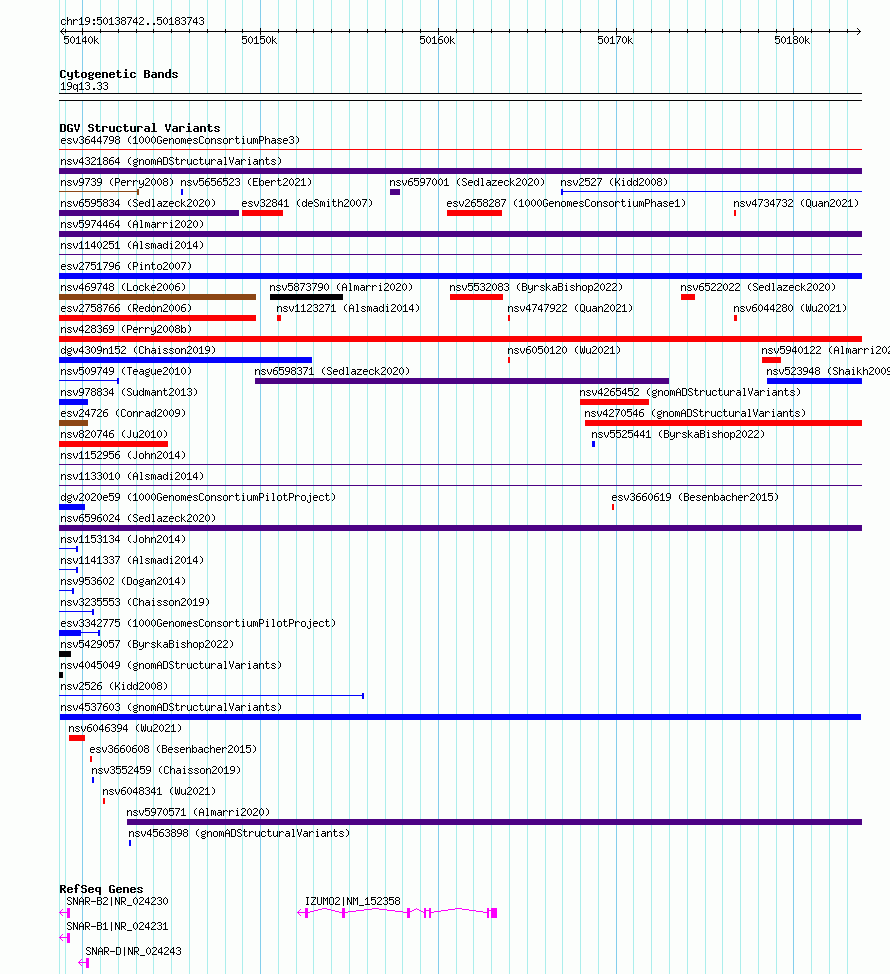Click the black nsv5429057 ByrskaBishop2022 bar

[x=65, y=654]
